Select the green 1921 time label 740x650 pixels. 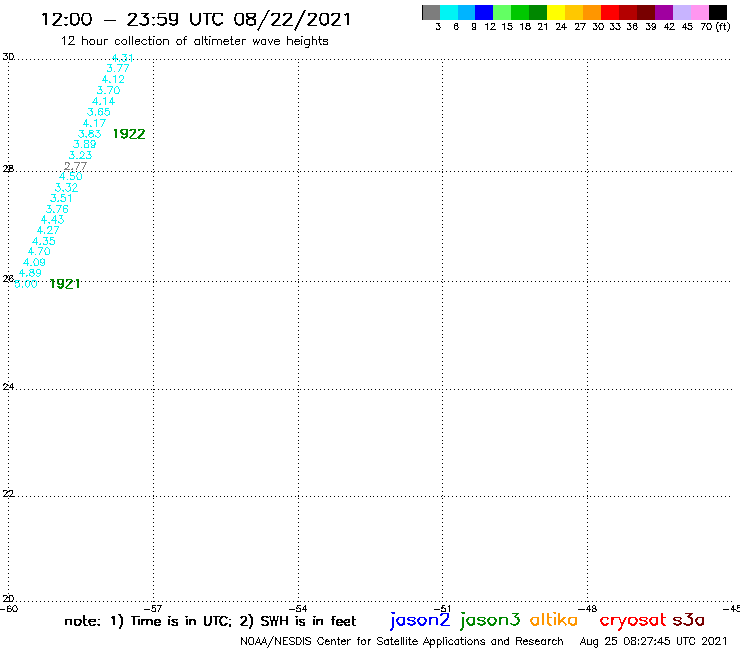pos(65,284)
